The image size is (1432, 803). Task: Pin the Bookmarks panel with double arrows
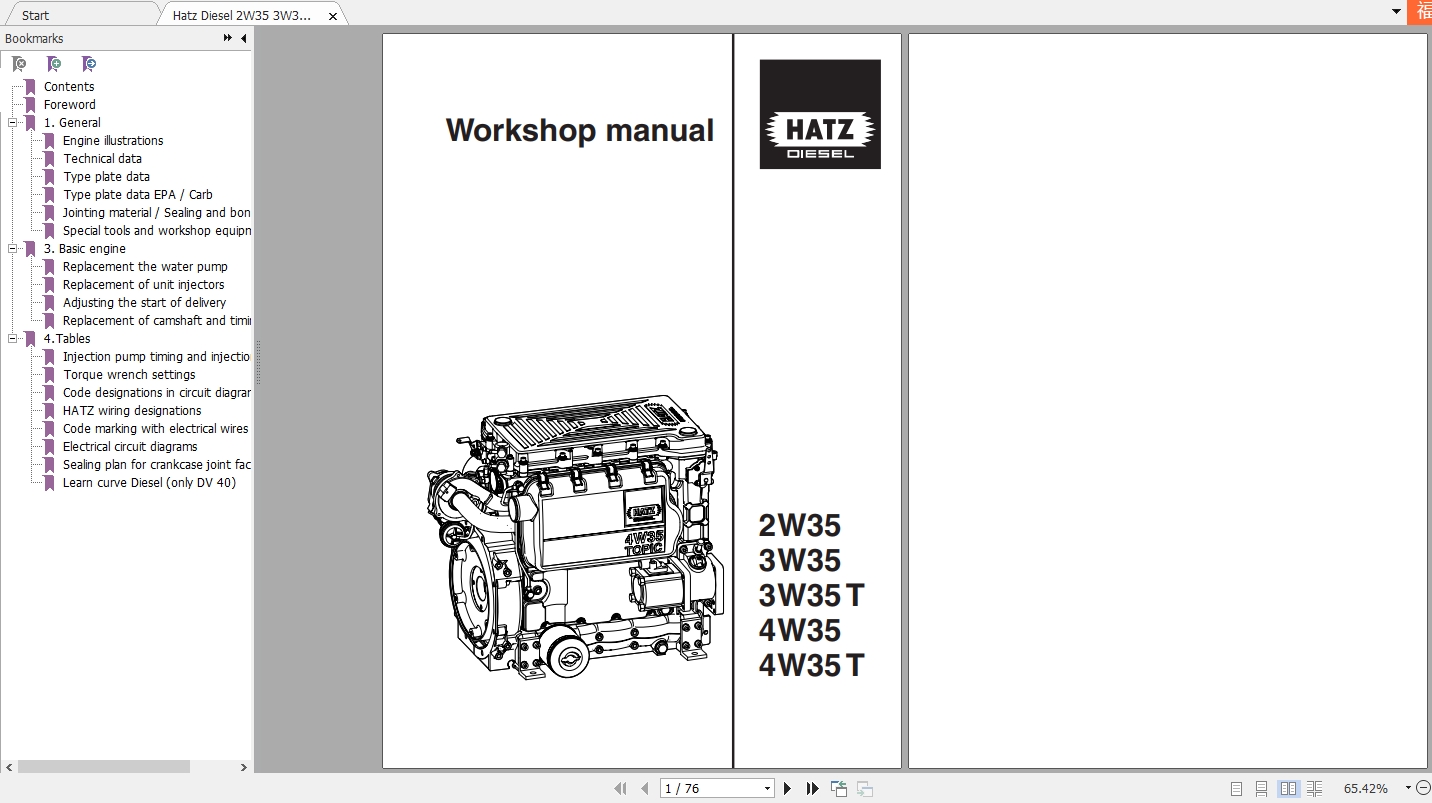(227, 38)
